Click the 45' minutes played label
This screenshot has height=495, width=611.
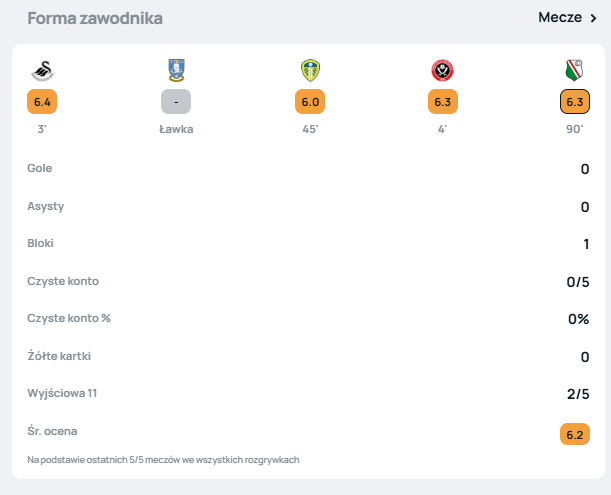point(310,130)
